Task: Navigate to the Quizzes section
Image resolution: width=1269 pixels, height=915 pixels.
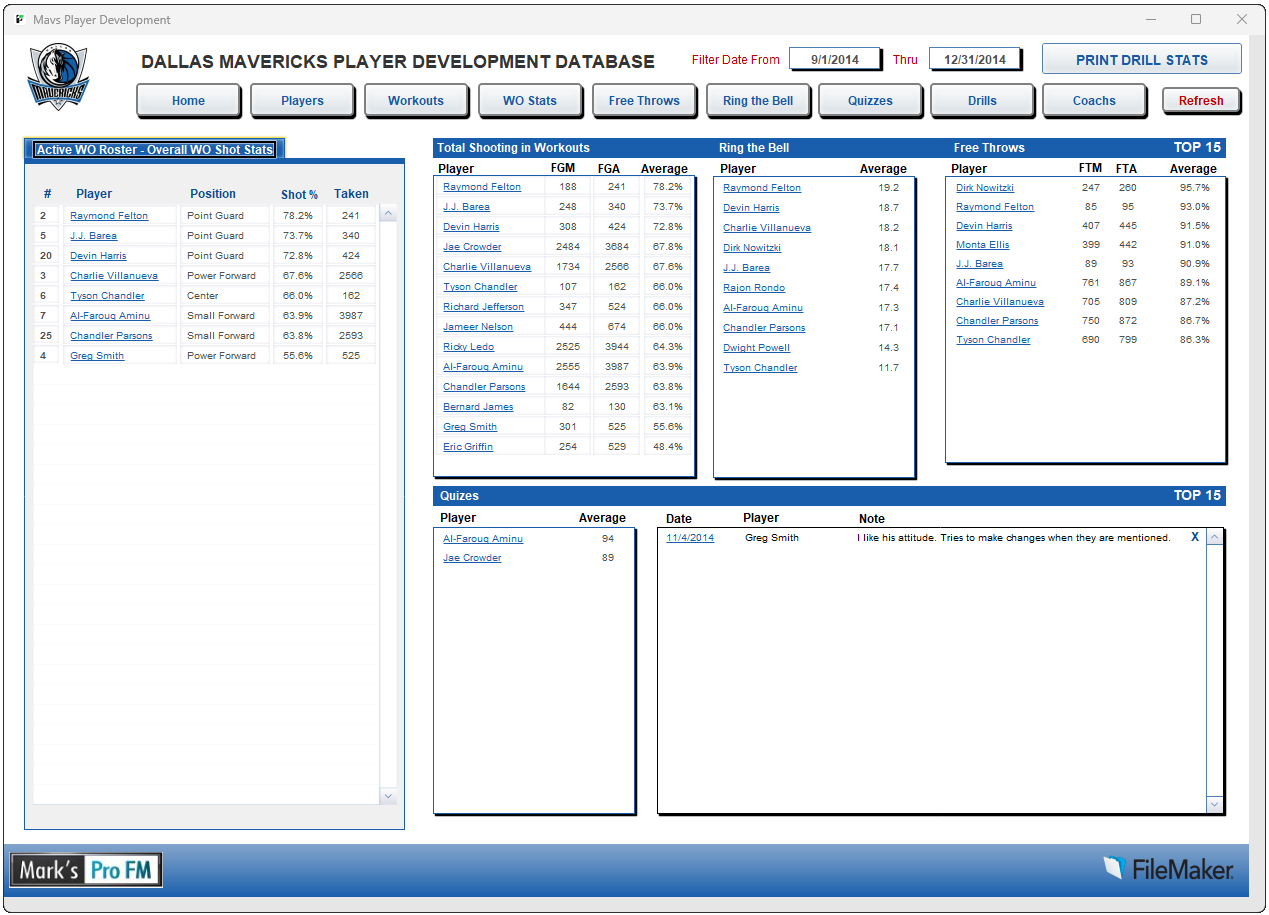Action: point(870,101)
